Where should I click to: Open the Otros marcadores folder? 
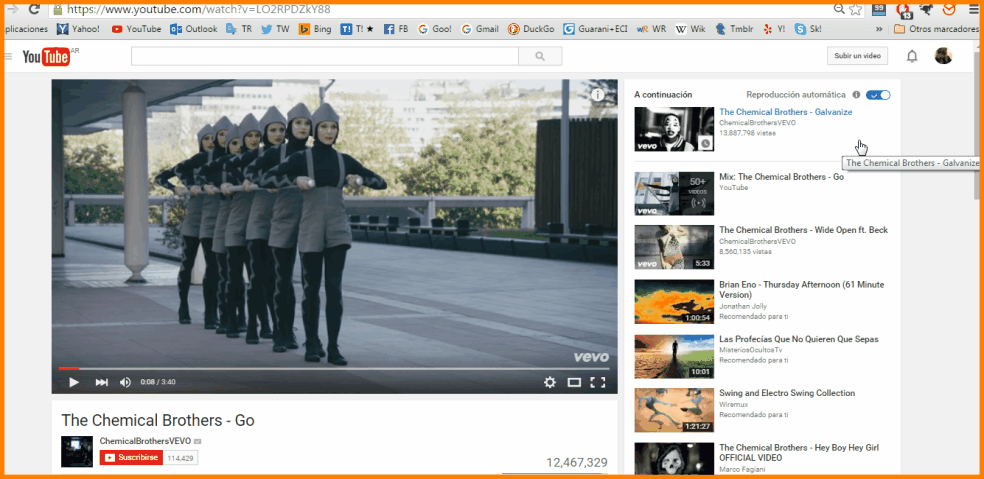click(x=936, y=29)
